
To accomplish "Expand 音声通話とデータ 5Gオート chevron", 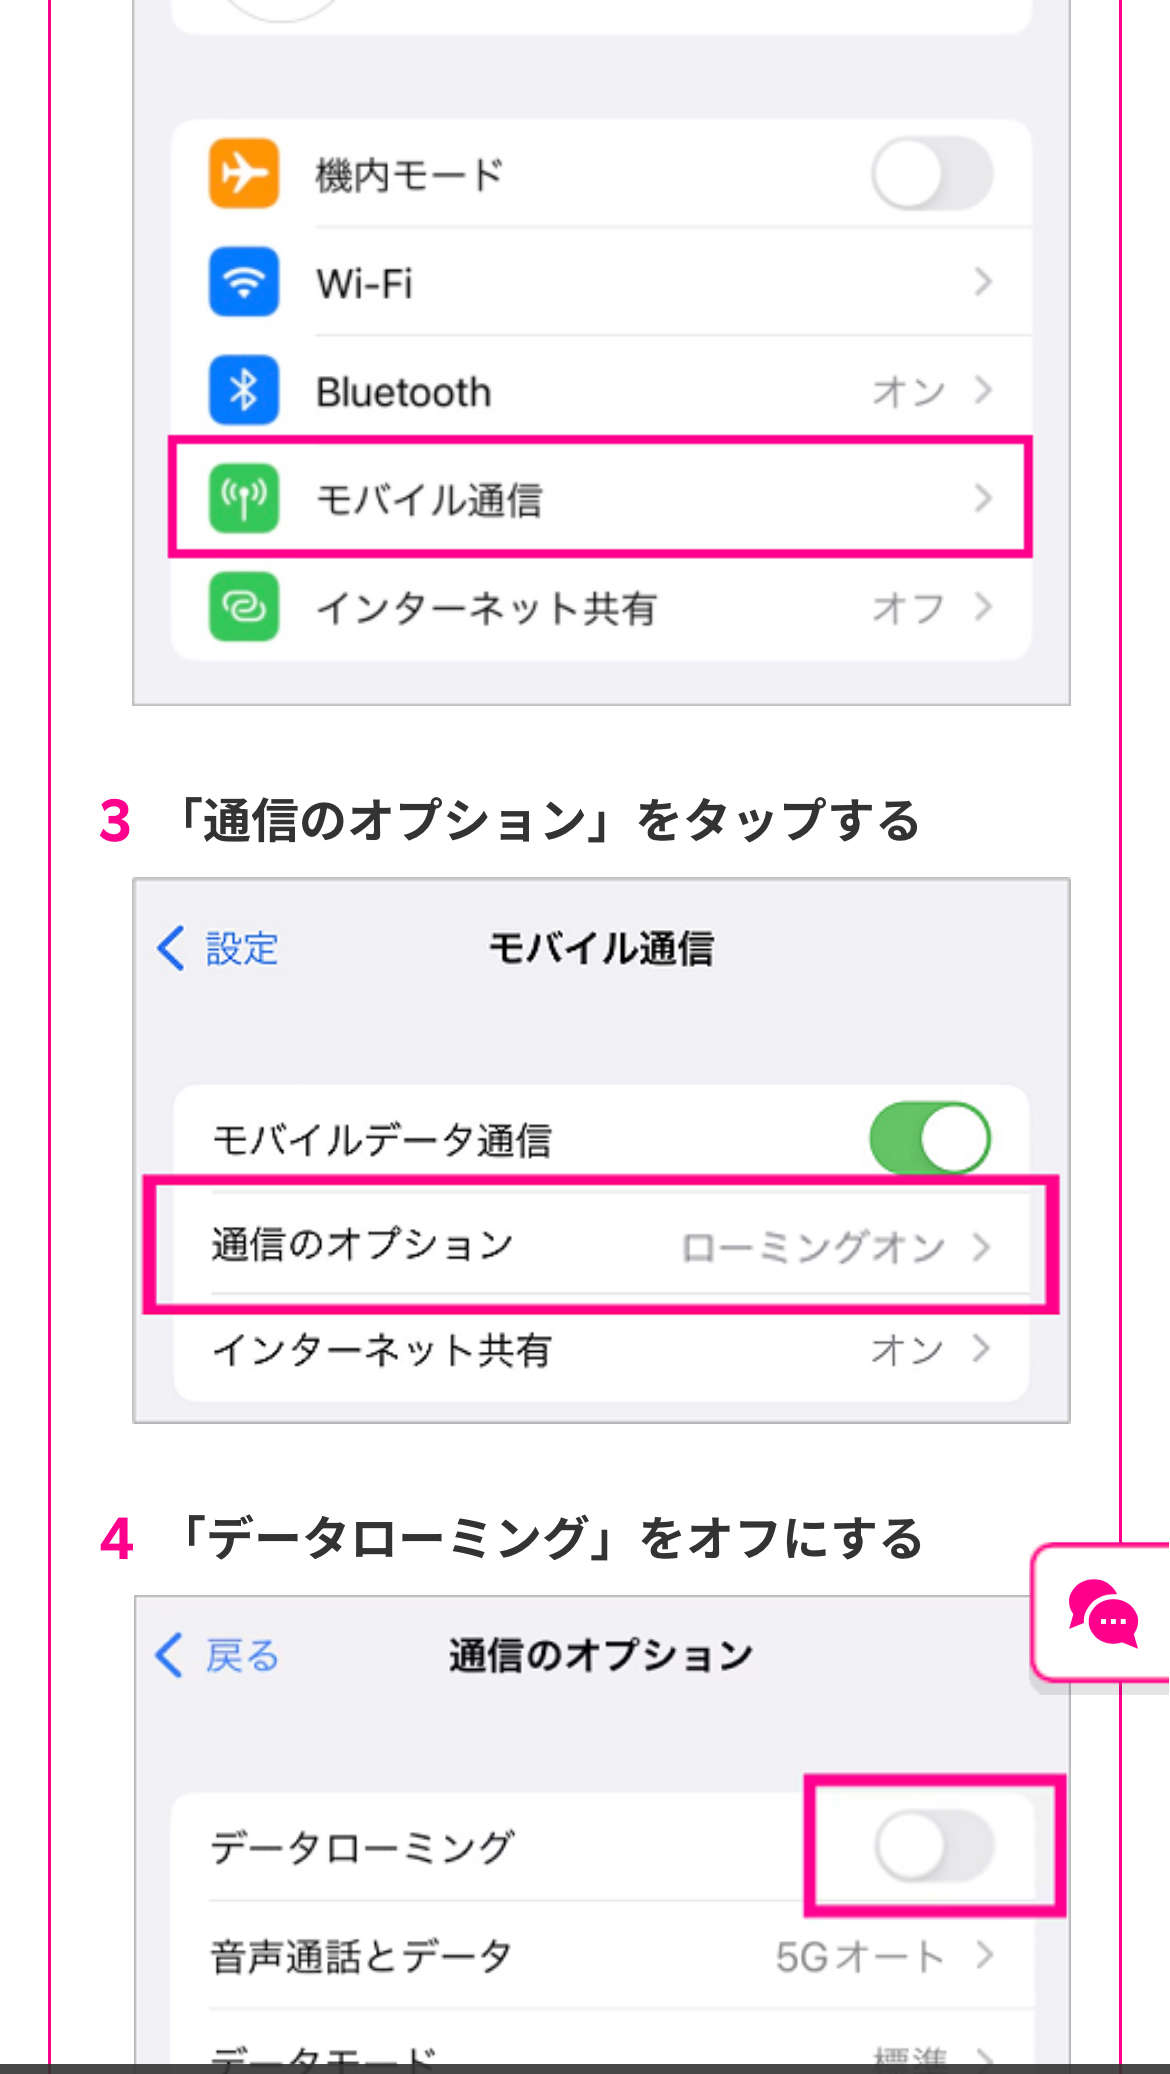I will 985,1955.
